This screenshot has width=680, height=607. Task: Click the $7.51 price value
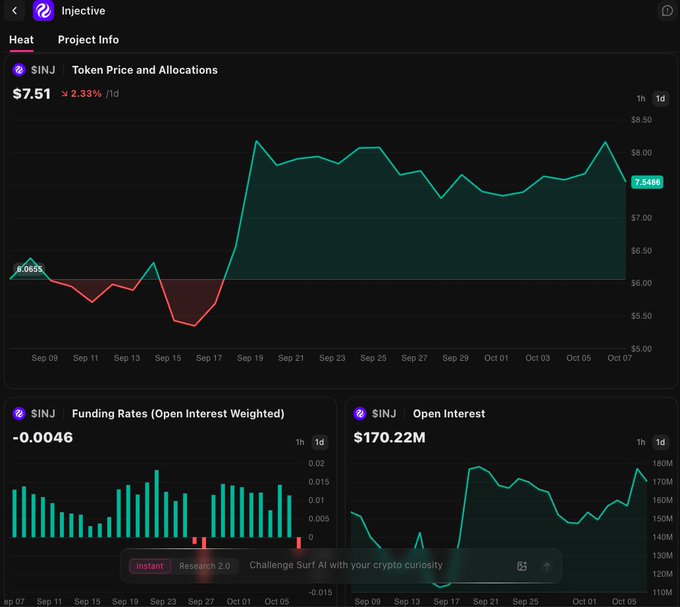point(32,94)
